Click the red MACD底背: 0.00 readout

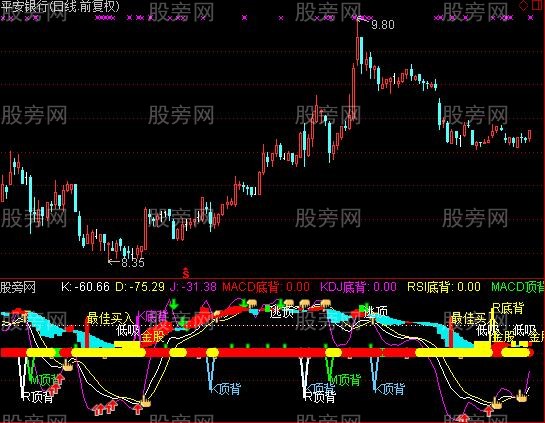[x=266, y=287]
